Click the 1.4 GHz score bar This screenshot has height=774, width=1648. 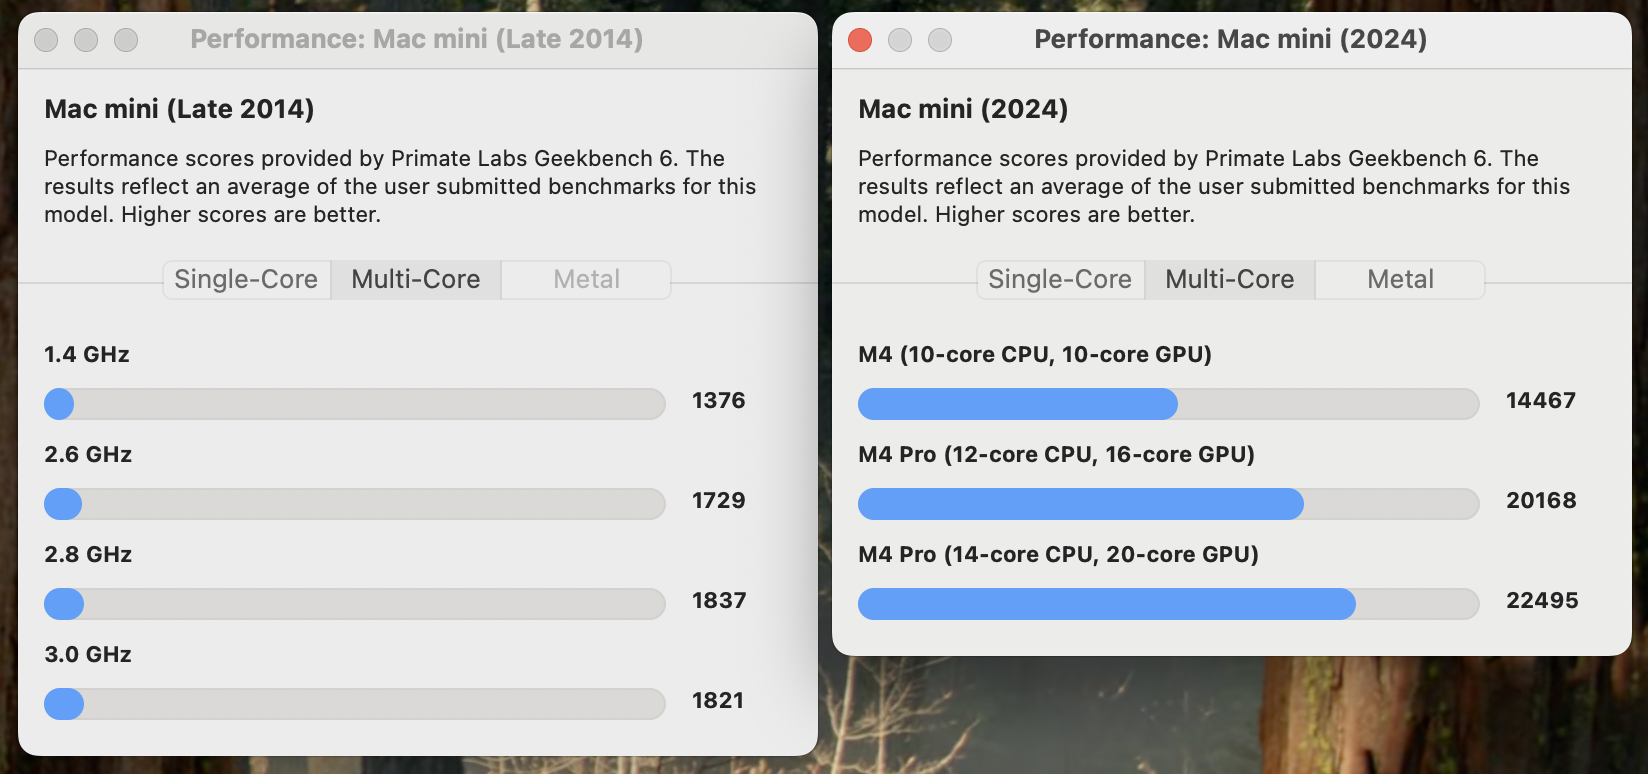point(355,404)
